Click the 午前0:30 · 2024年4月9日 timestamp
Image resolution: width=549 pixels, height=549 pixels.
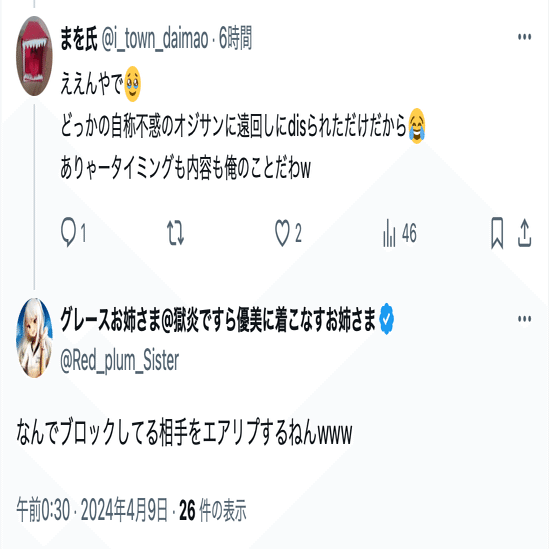92,510
